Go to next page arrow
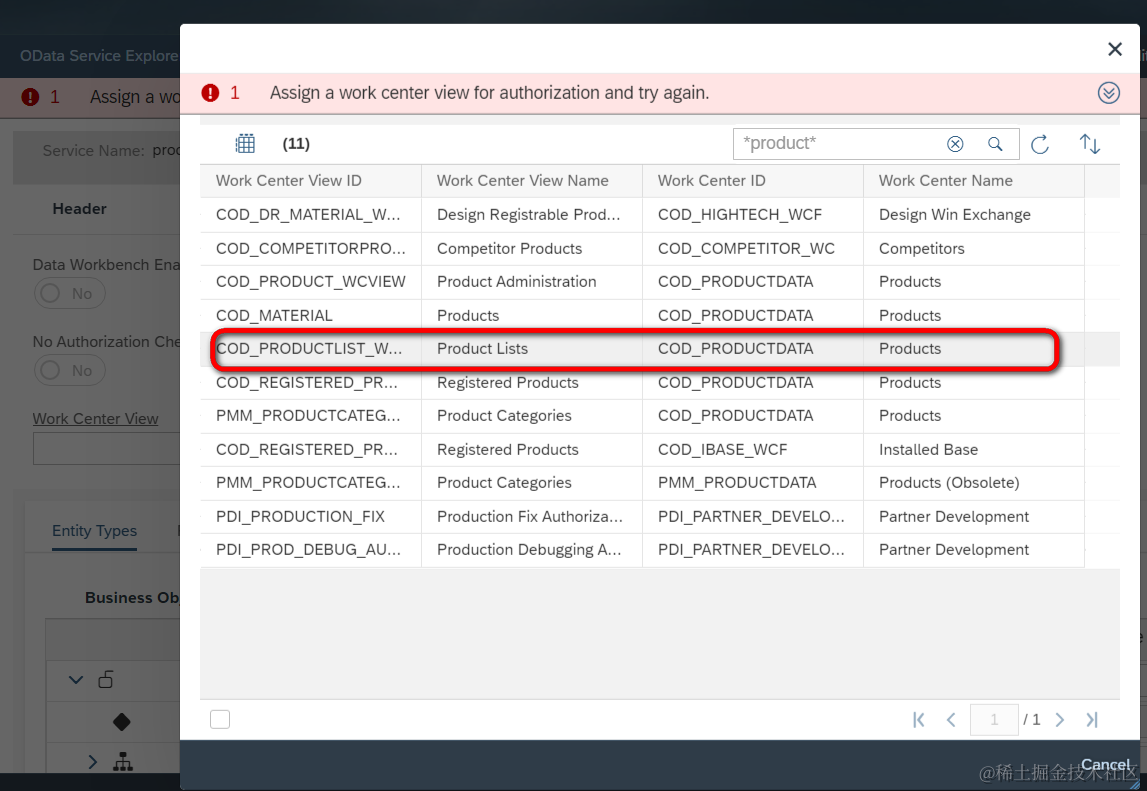The image size is (1147, 791). [x=1059, y=720]
